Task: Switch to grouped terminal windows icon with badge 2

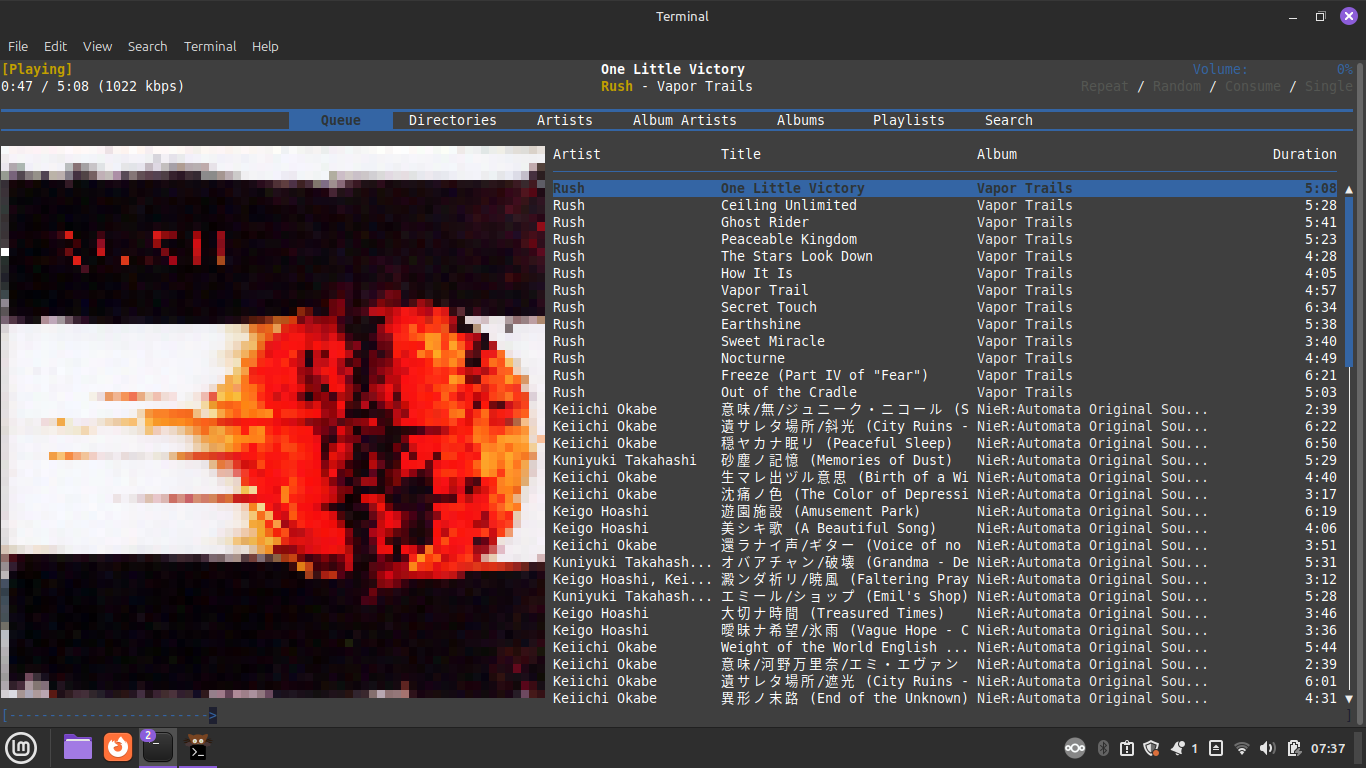Action: (x=157, y=747)
